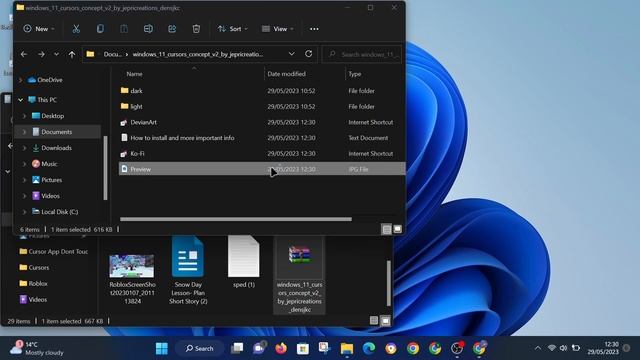This screenshot has height=360, width=640.
Task: Expand the Downloads tree node
Action: click(24, 148)
